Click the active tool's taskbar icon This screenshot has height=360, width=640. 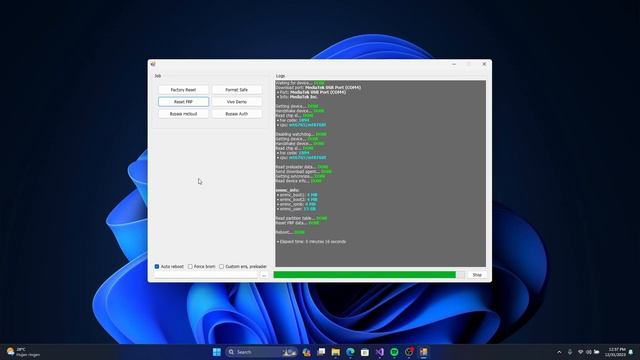424,352
